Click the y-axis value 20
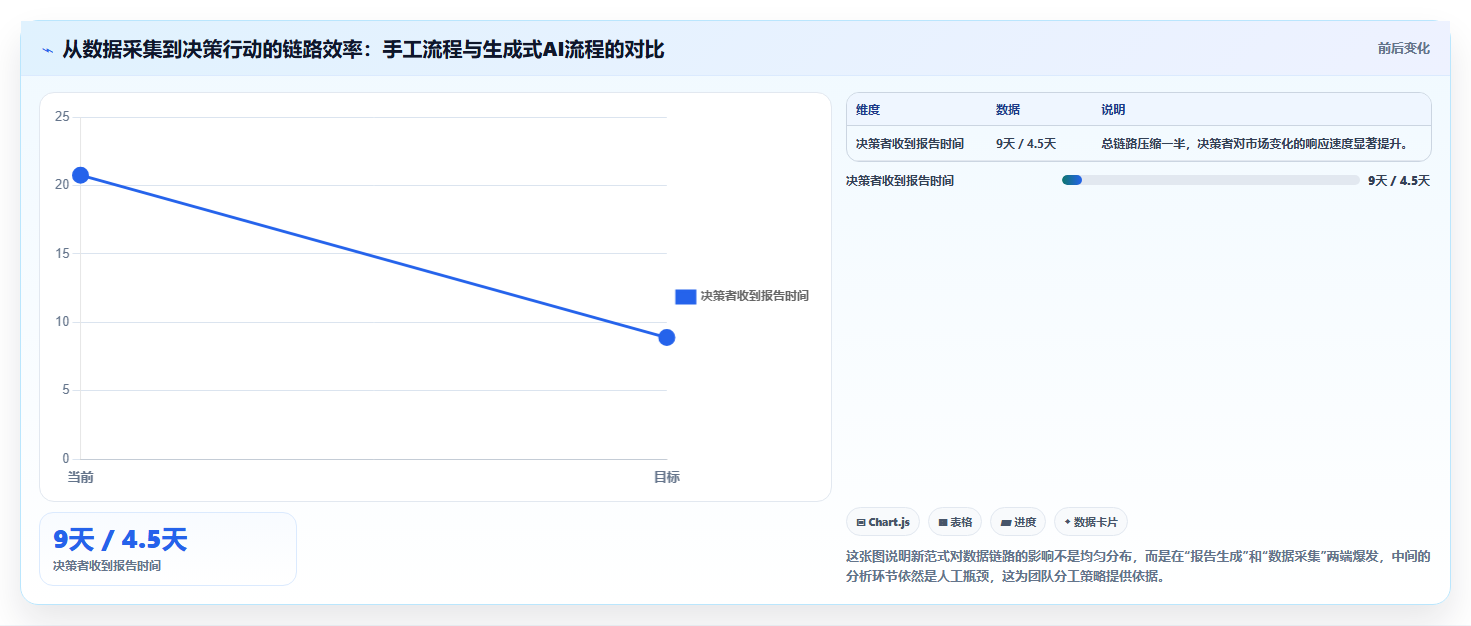Image resolution: width=1471 pixels, height=626 pixels. point(62,185)
